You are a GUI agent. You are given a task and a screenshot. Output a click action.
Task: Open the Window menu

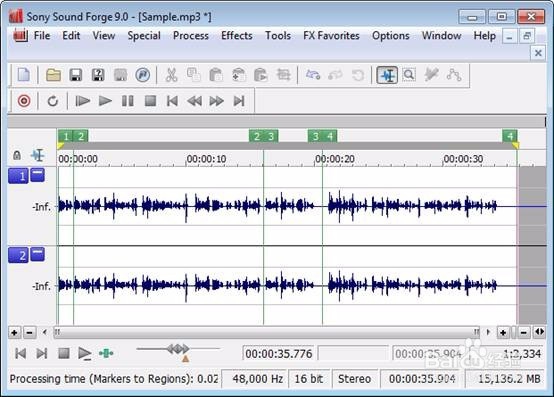click(x=442, y=36)
